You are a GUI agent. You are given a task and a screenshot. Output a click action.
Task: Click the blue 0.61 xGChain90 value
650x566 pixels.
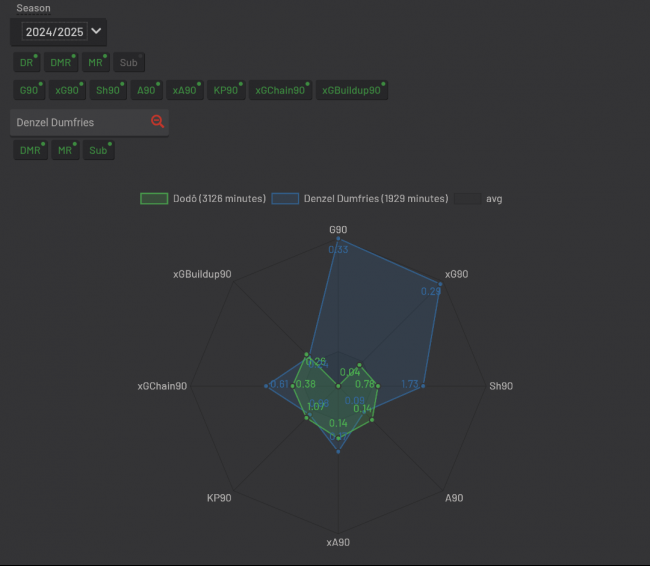[x=279, y=384]
